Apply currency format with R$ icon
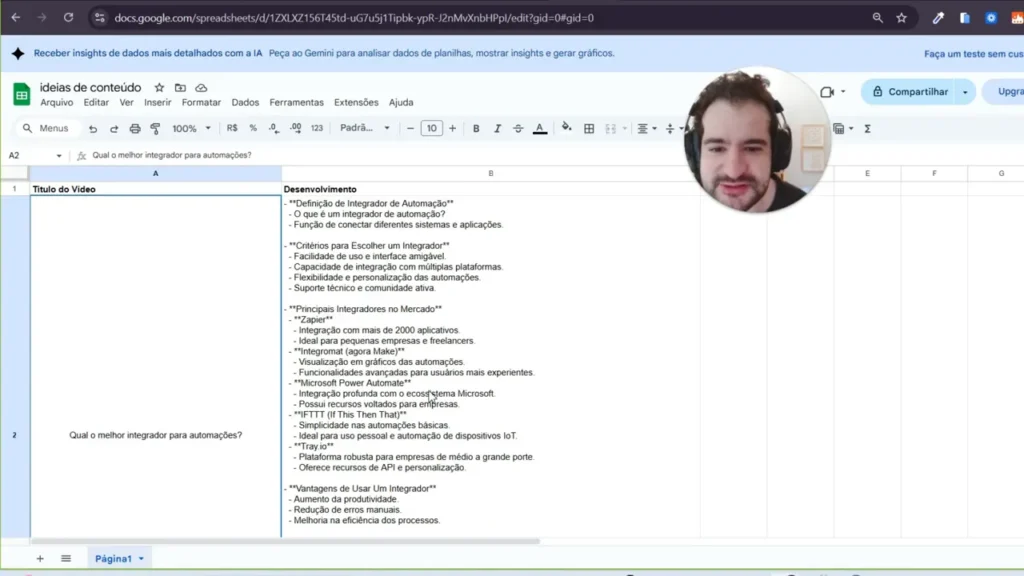This screenshot has height=576, width=1024. 231,129
